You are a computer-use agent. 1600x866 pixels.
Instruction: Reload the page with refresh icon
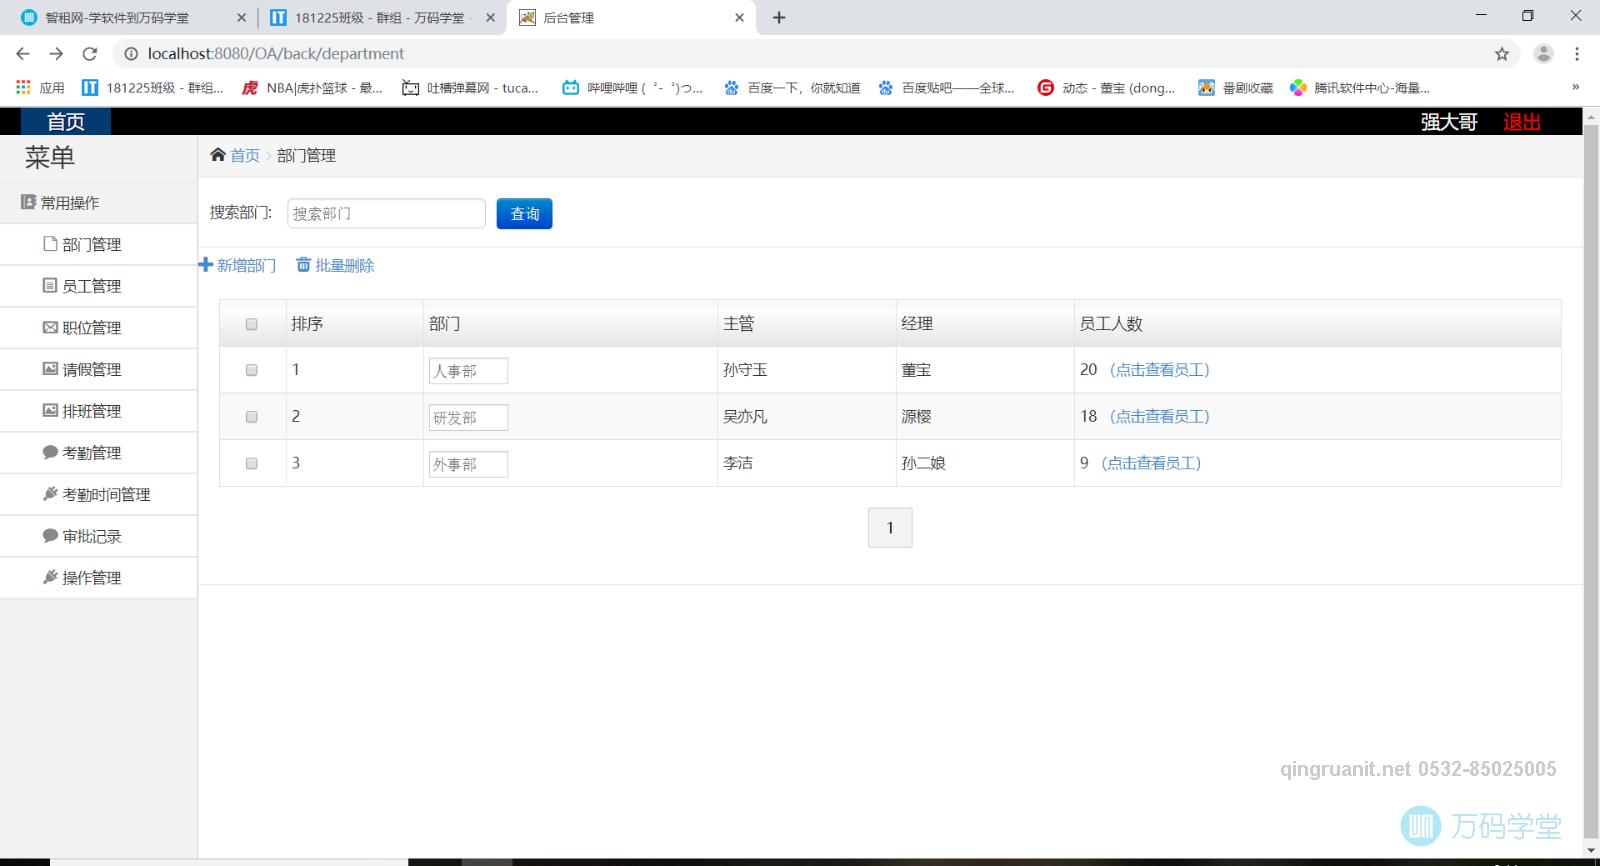coord(90,54)
